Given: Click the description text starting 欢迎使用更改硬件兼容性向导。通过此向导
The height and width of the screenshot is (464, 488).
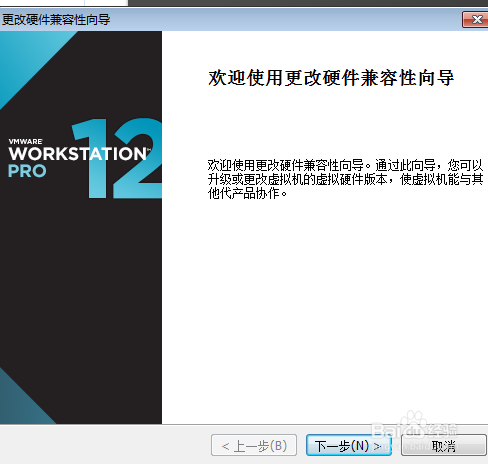Looking at the screenshot, I should [x=345, y=179].
